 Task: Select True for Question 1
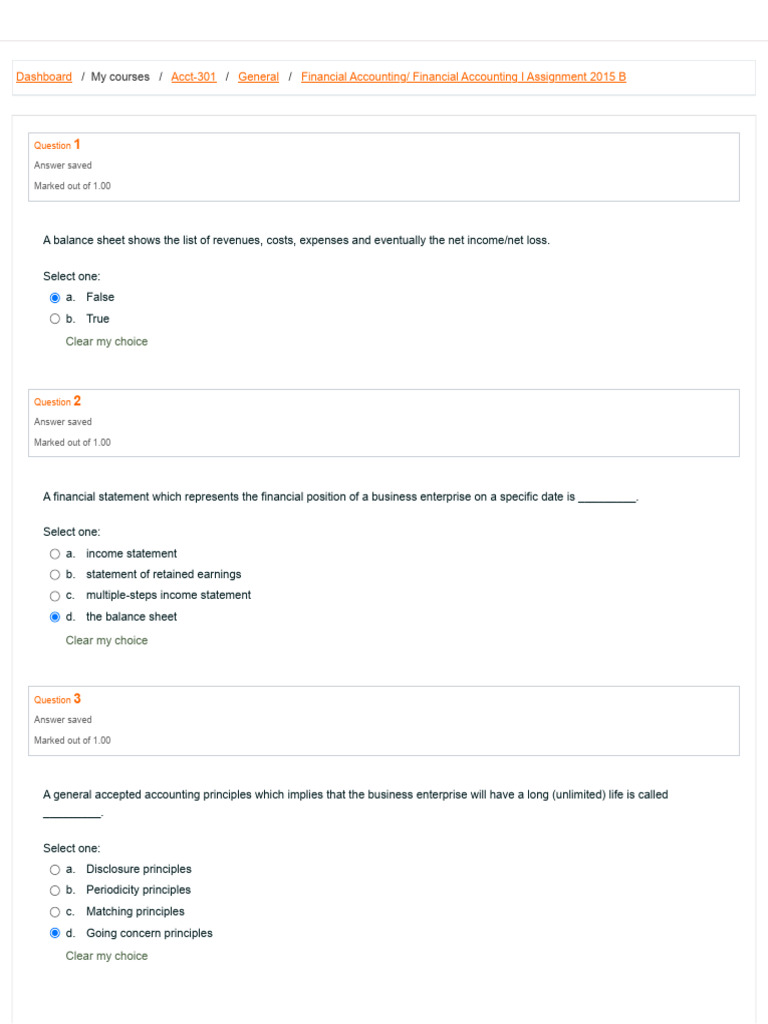55,320
